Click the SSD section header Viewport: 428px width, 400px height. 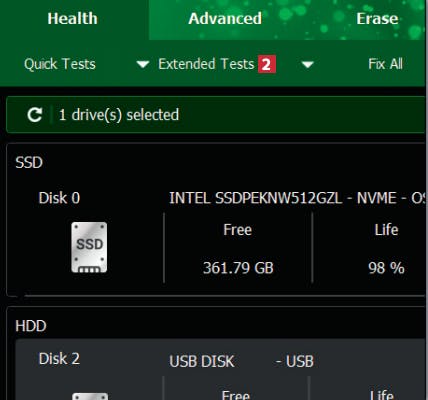tap(29, 163)
